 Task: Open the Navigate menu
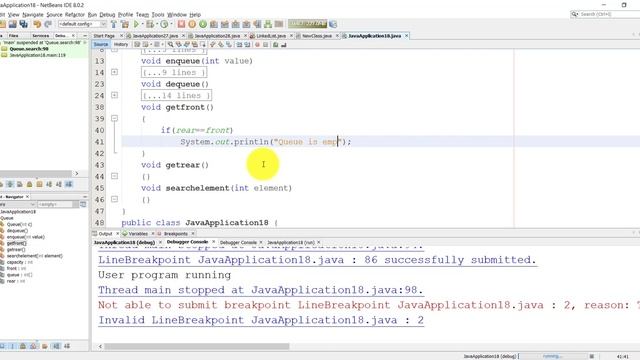click(33, 15)
